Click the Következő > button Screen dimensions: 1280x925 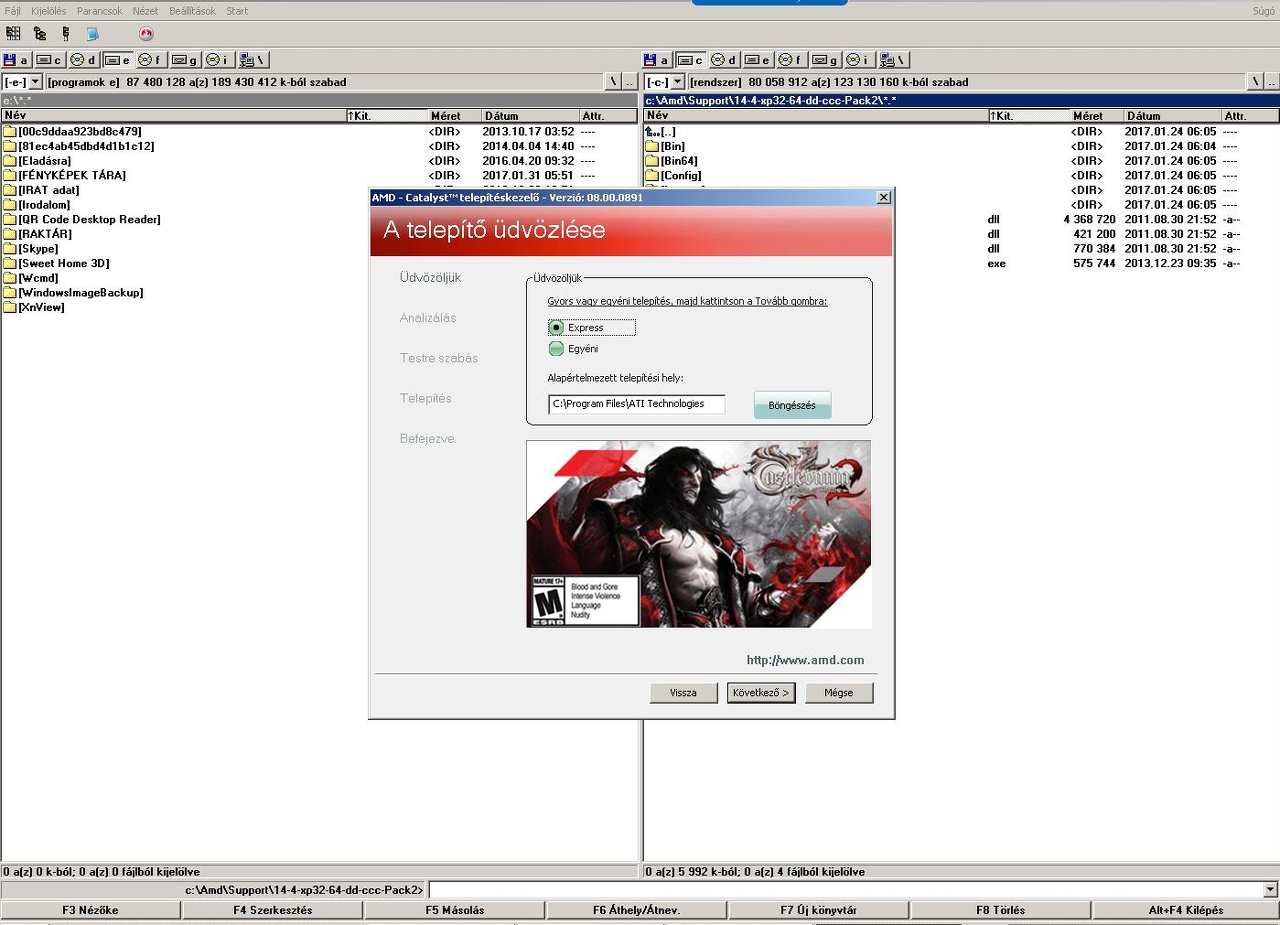[x=761, y=693]
